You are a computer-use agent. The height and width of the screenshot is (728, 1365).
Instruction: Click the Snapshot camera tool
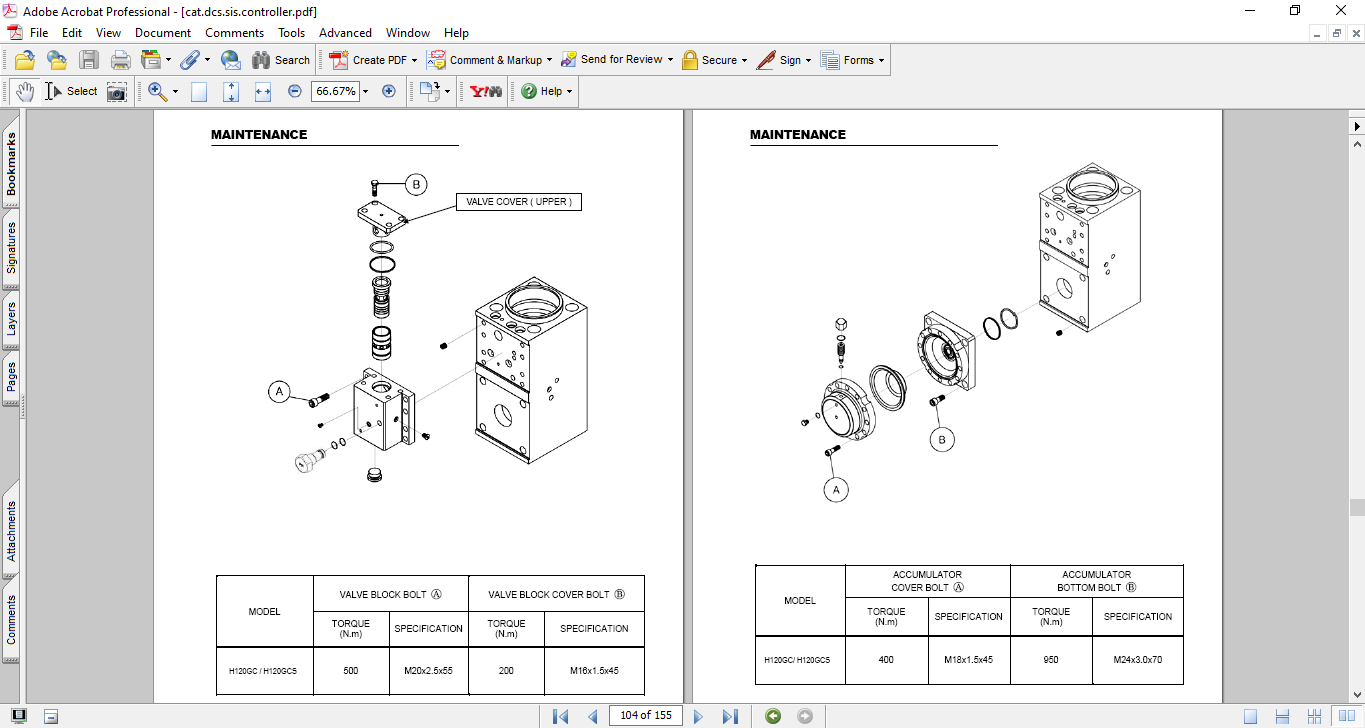tap(117, 91)
